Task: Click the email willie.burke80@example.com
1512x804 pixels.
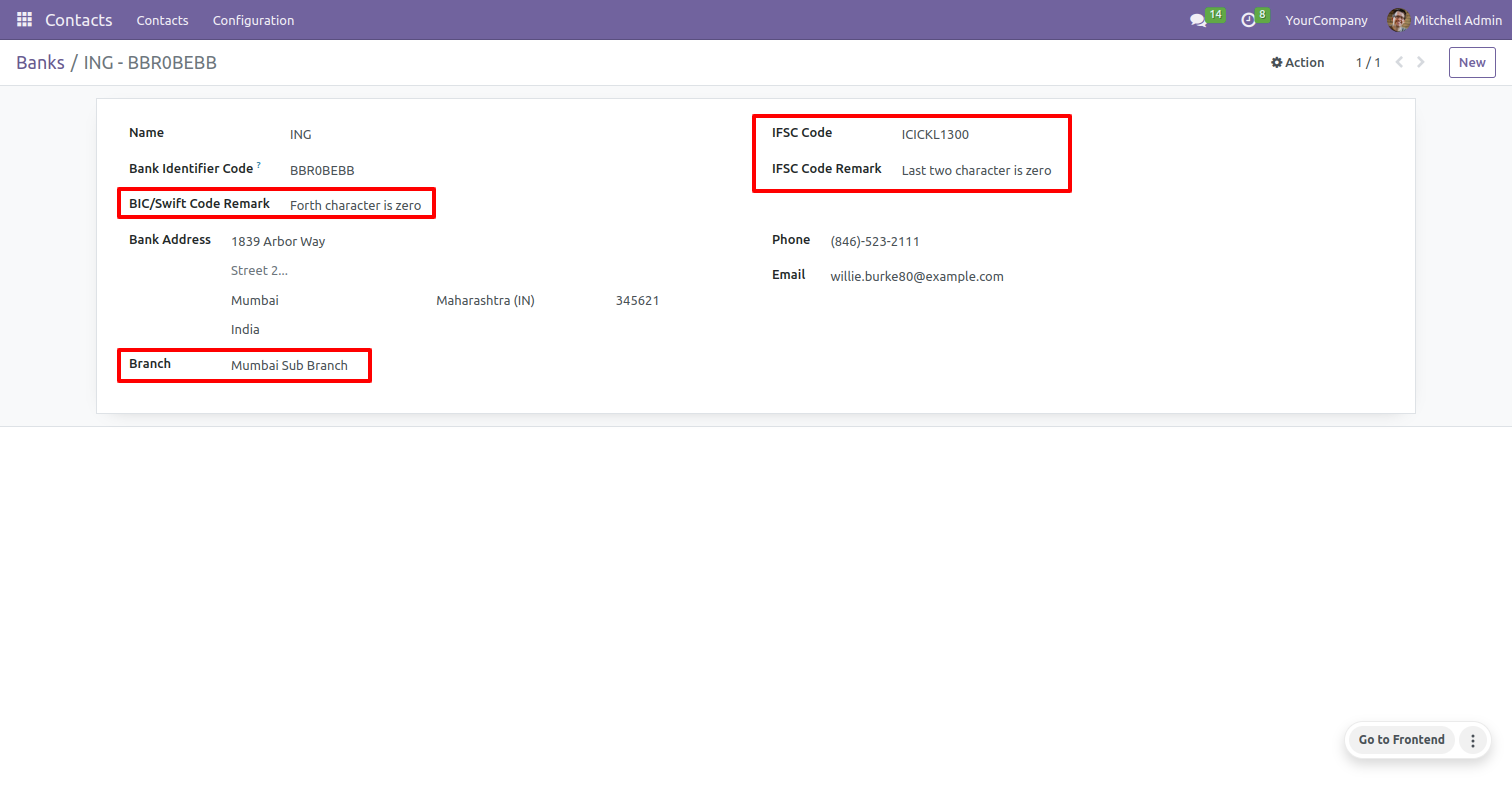Action: pyautogui.click(x=917, y=276)
